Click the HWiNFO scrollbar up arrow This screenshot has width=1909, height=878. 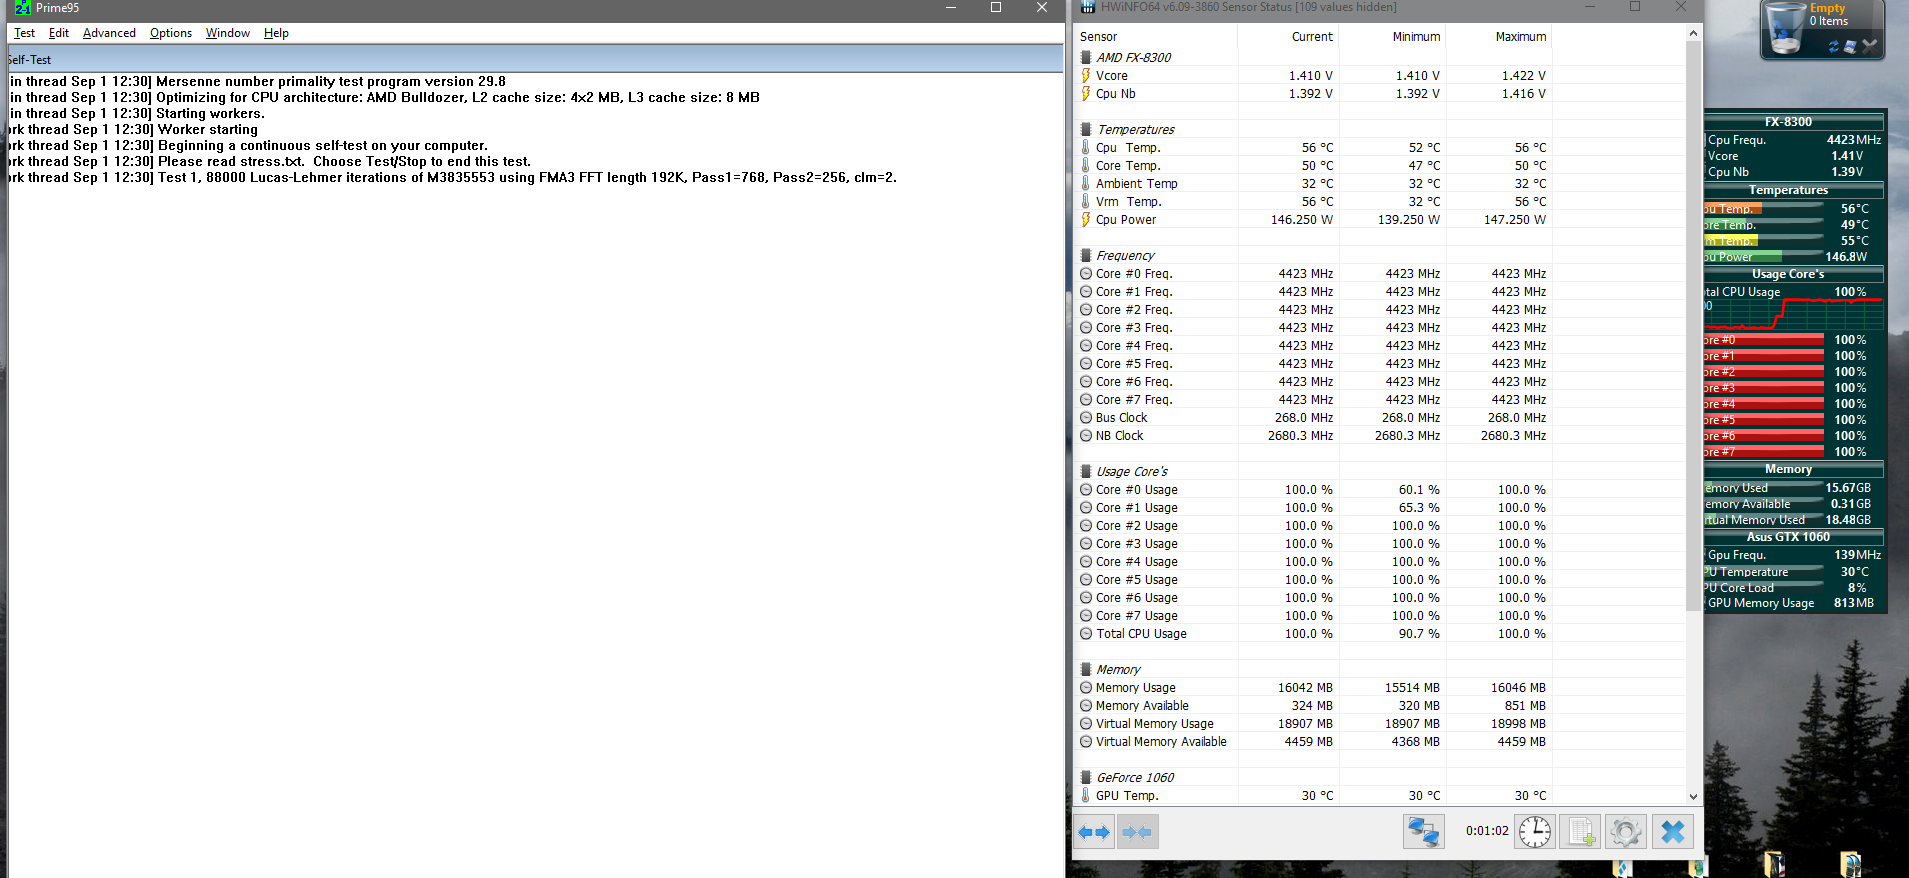(x=1693, y=34)
